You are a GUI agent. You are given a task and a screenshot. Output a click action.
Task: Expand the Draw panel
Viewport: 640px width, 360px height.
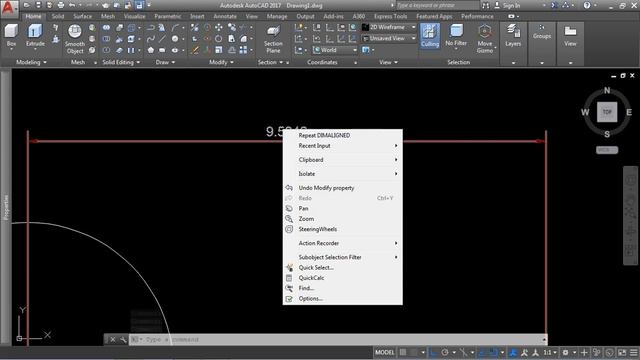(x=165, y=62)
